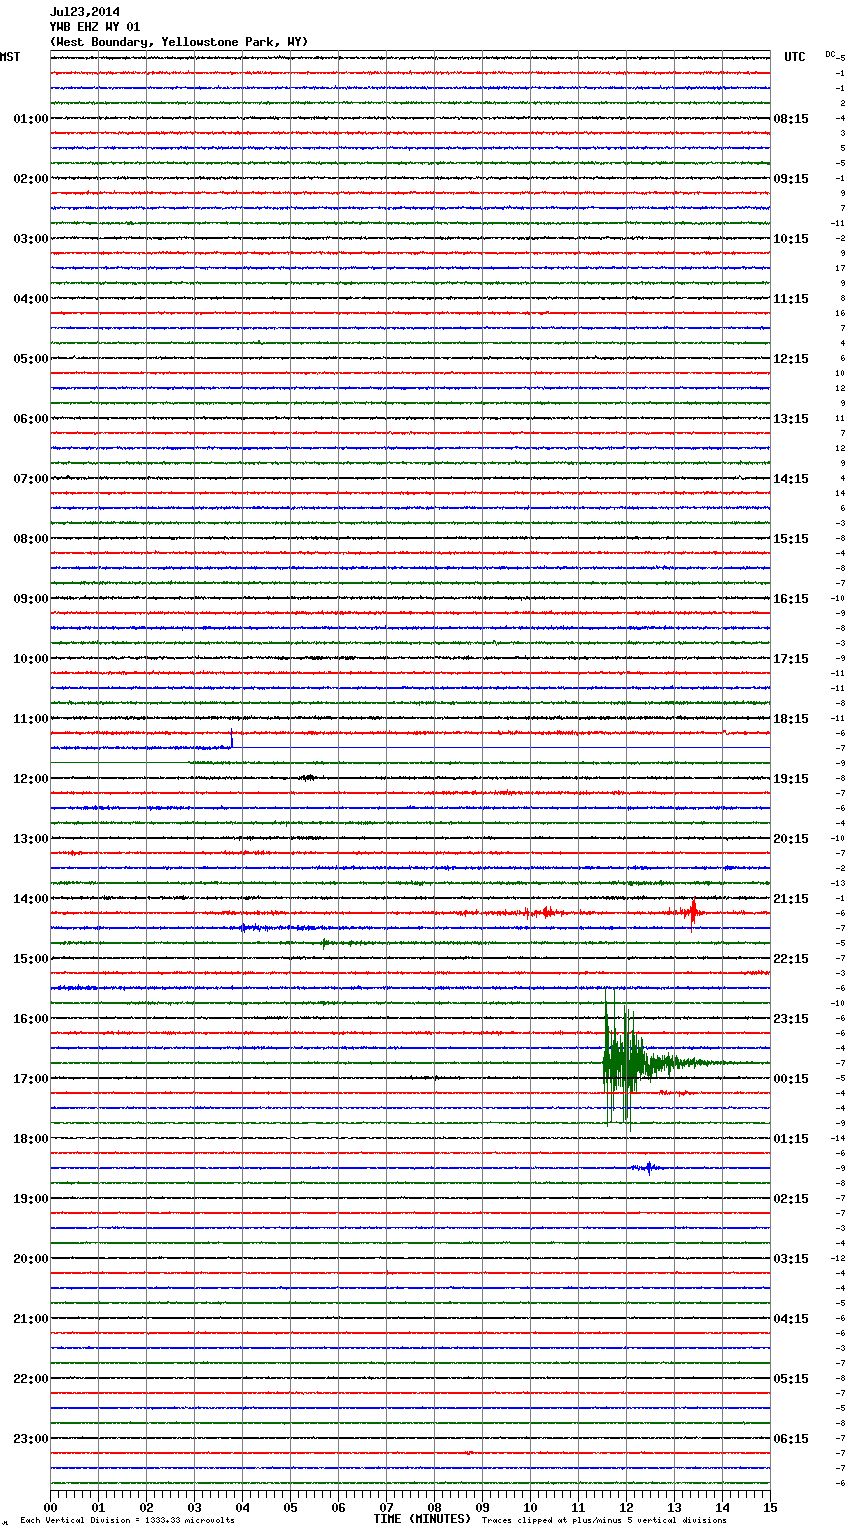Click the blue spike on the 11:30 trace

[x=232, y=740]
